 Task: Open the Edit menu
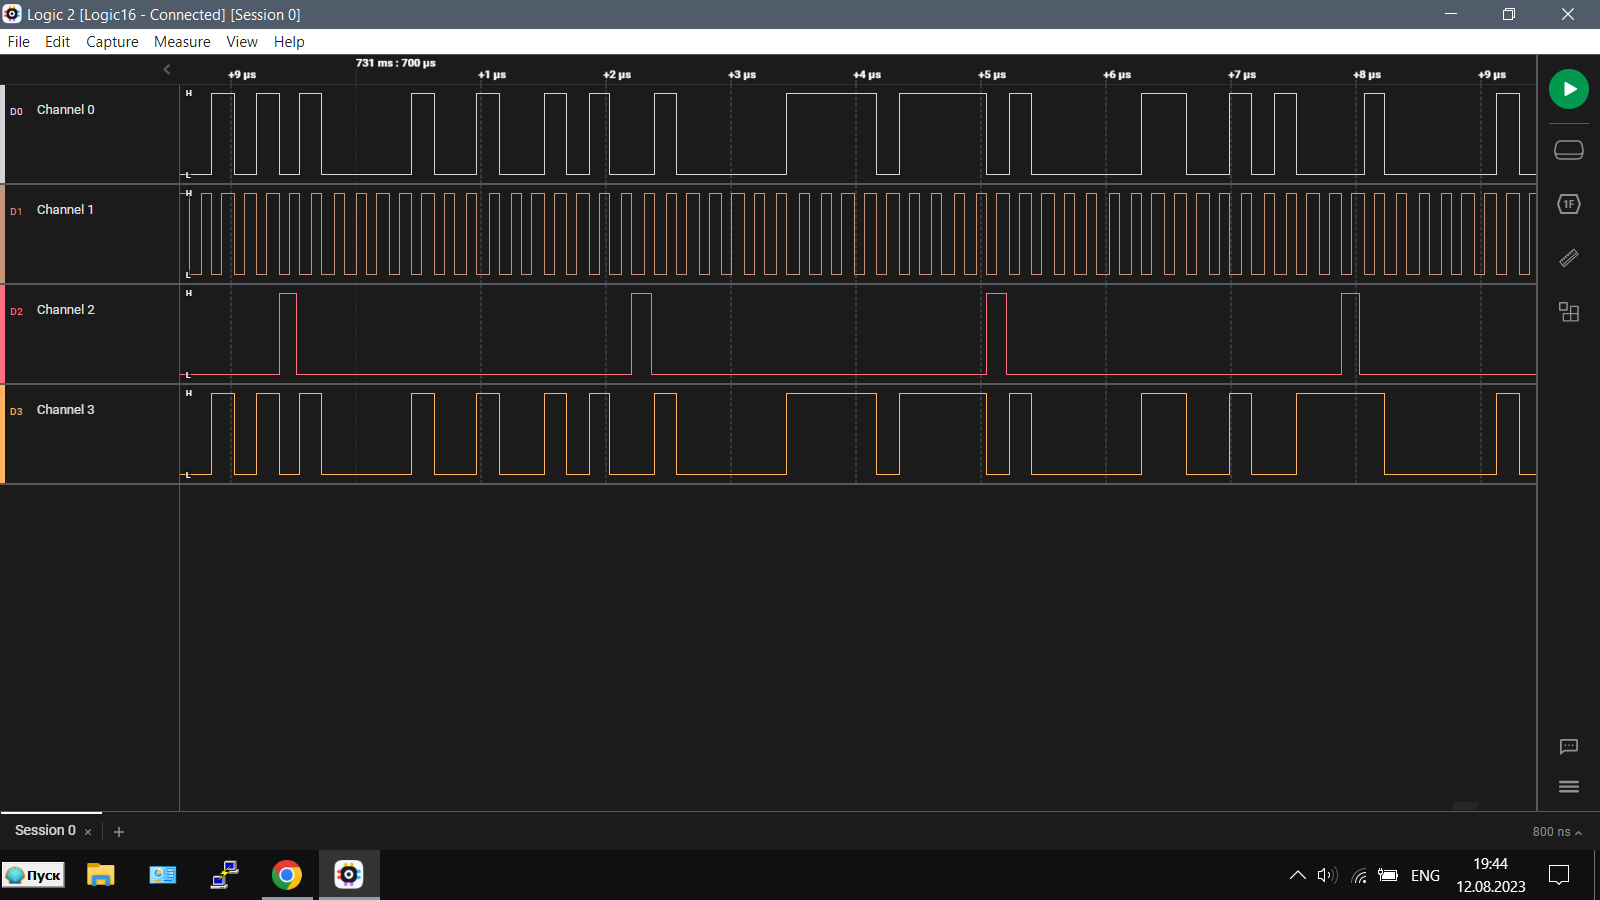click(57, 42)
